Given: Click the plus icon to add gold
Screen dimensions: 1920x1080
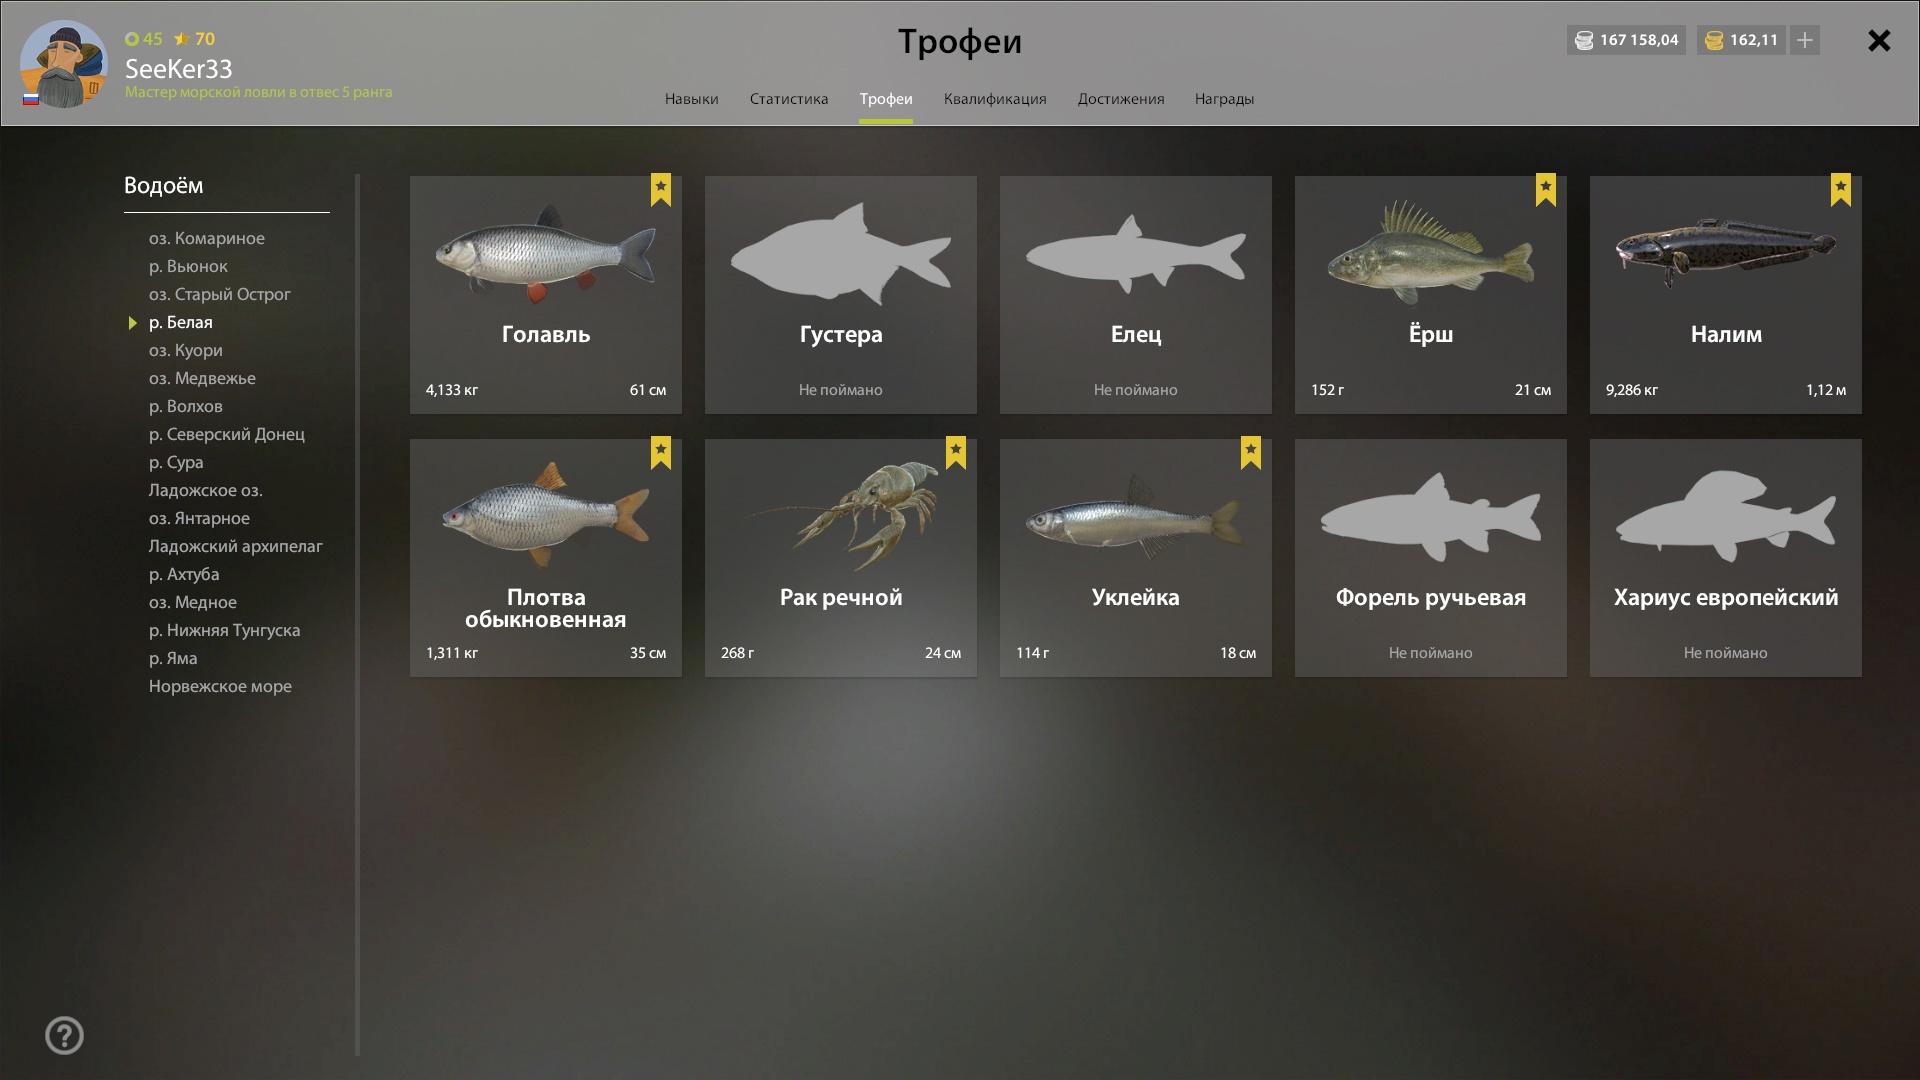Looking at the screenshot, I should click(1805, 40).
